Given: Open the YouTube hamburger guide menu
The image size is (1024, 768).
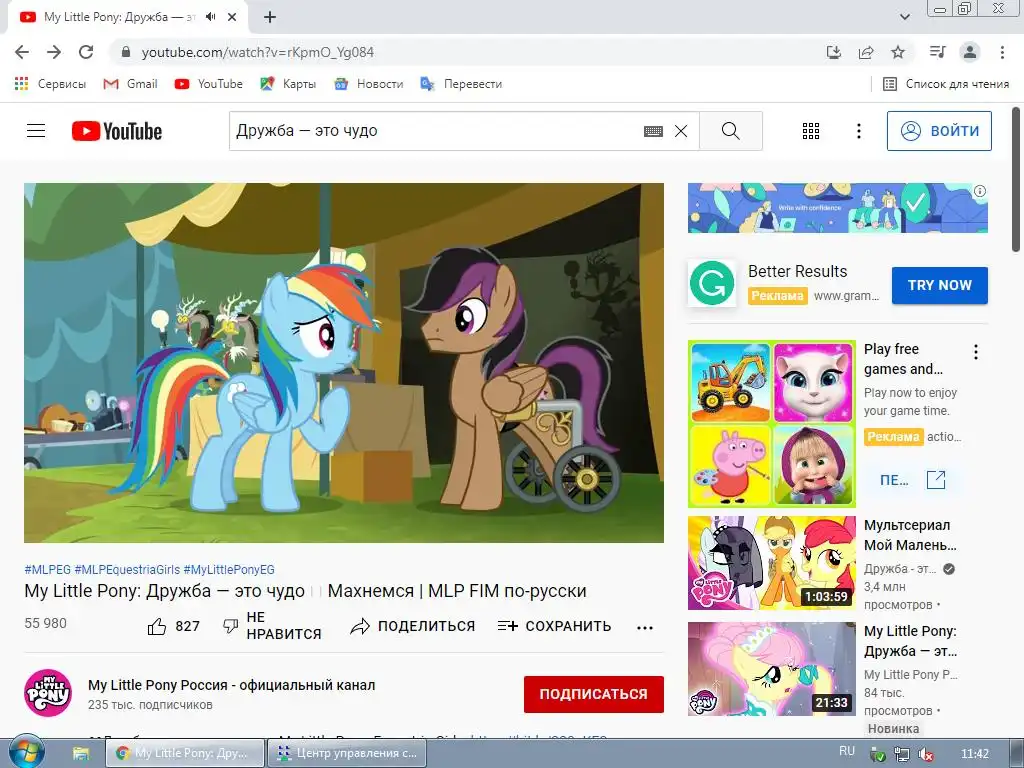Looking at the screenshot, I should (36, 131).
